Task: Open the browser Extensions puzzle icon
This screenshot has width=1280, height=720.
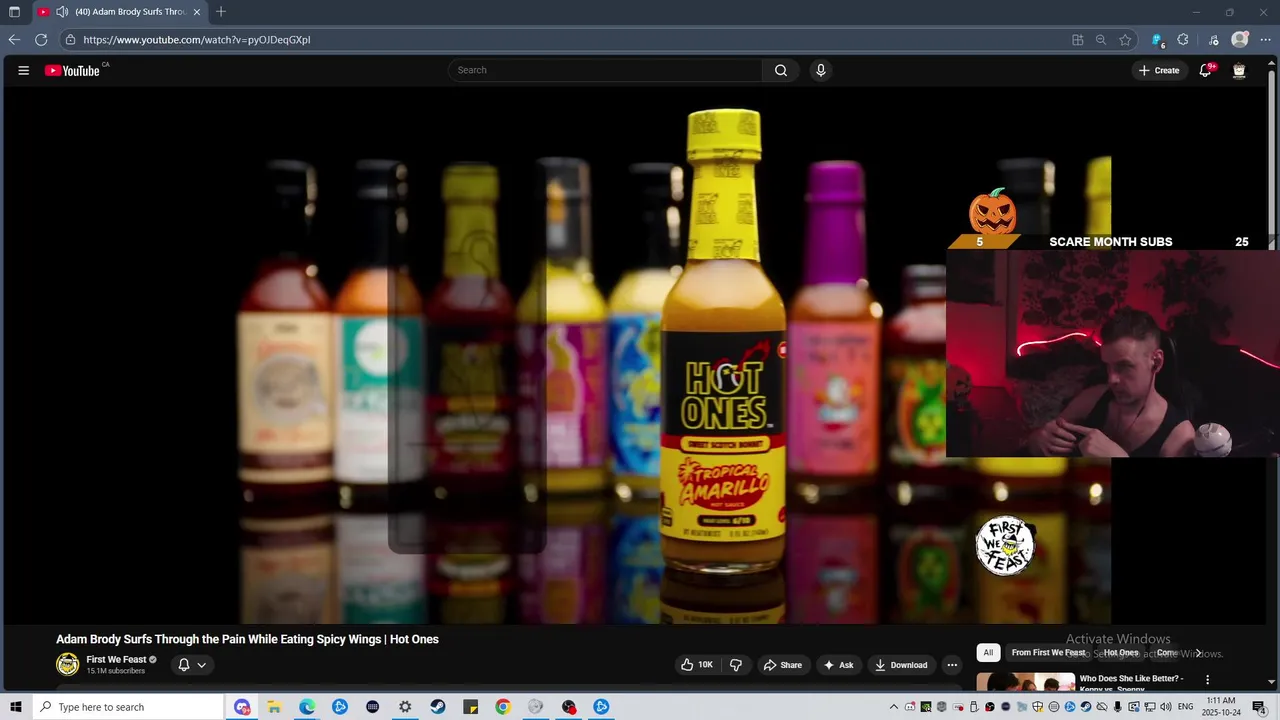Action: click(x=1183, y=40)
